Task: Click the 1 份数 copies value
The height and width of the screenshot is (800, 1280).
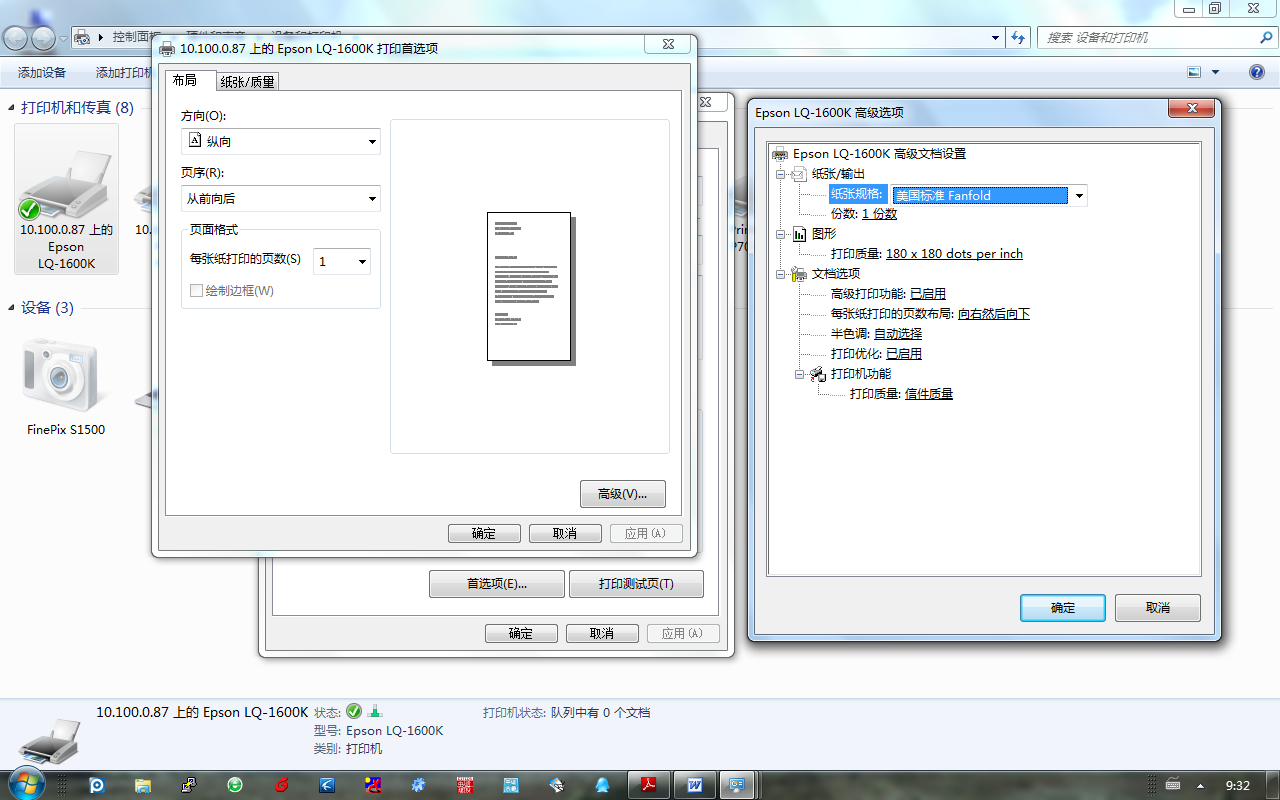Action: tap(879, 214)
